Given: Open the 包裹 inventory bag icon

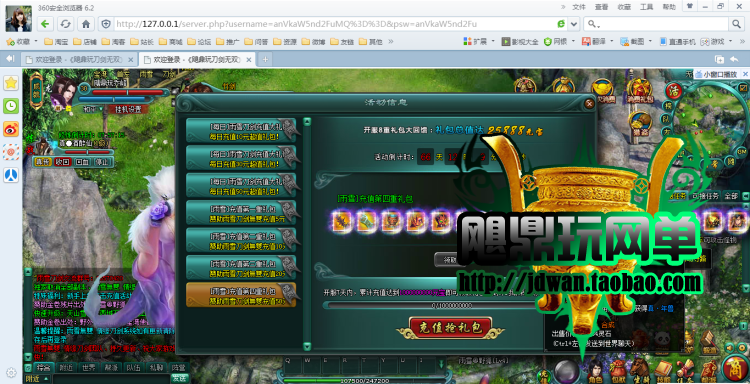Looking at the screenshot, I should click(x=618, y=371).
